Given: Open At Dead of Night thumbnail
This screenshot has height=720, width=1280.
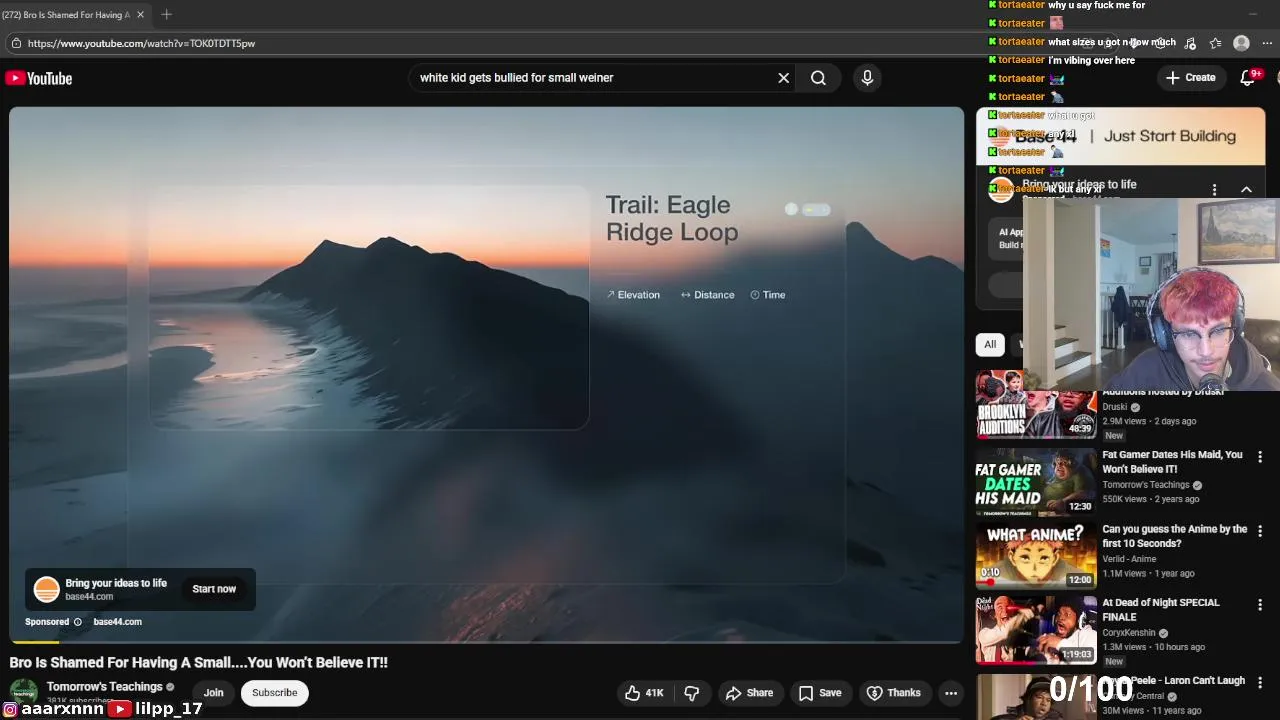Looking at the screenshot, I should 1036,630.
